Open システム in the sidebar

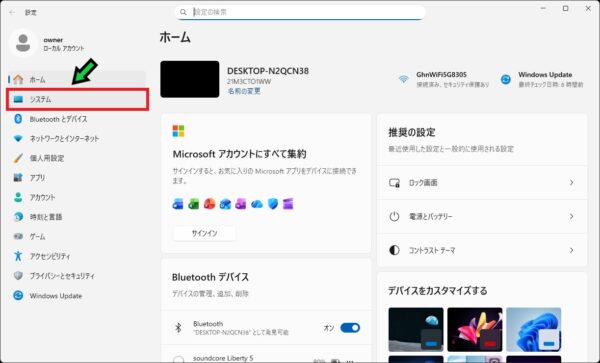click(77, 99)
